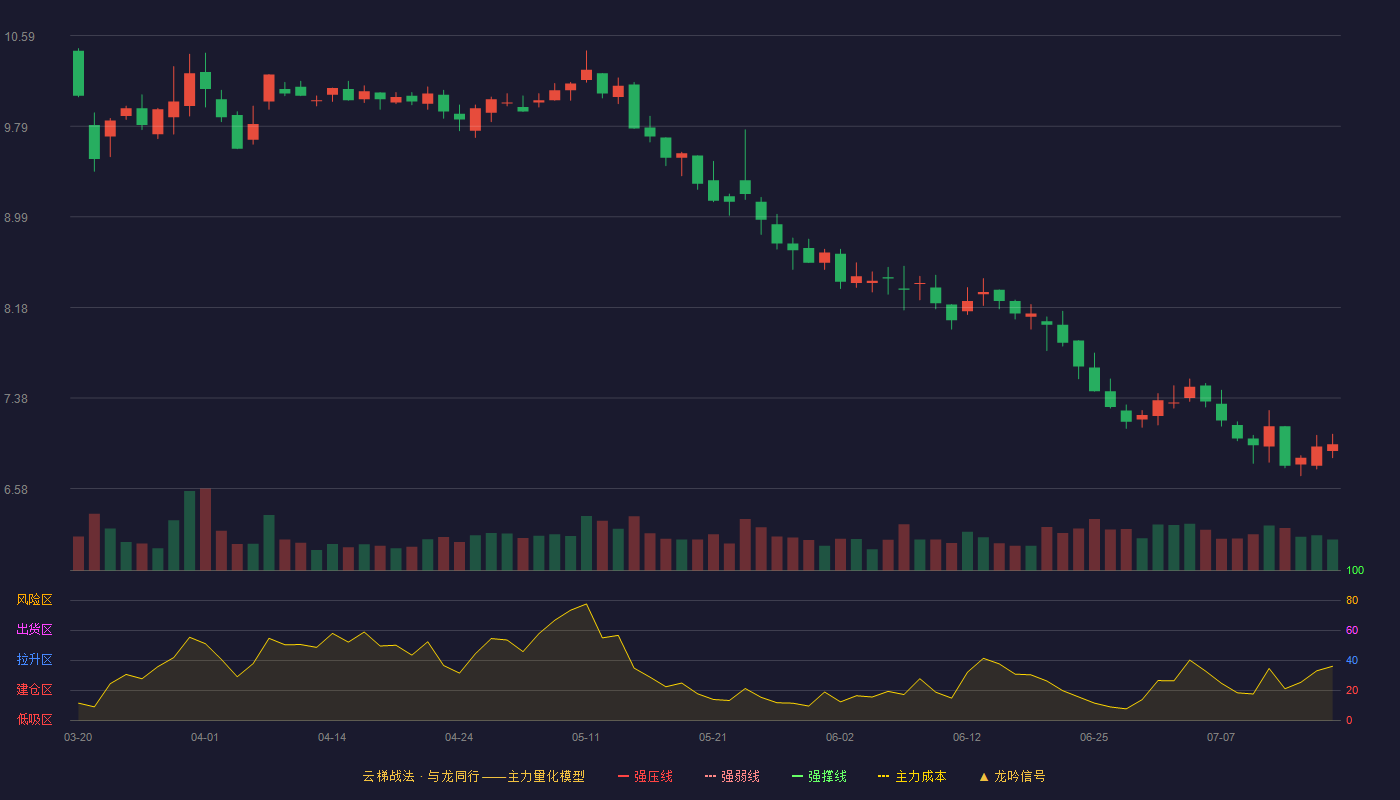Click the 拉升区 zone label

coord(34,660)
